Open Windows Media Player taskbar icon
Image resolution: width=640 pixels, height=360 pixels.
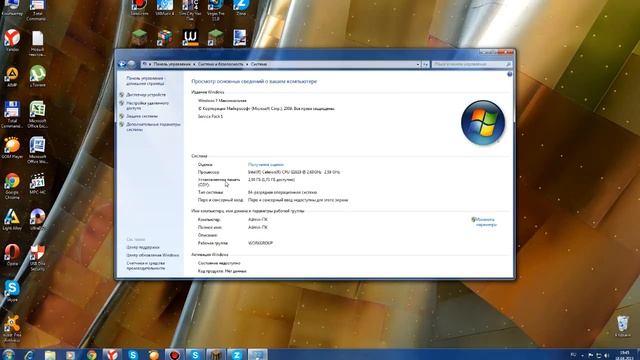pyautogui.click(x=71, y=355)
